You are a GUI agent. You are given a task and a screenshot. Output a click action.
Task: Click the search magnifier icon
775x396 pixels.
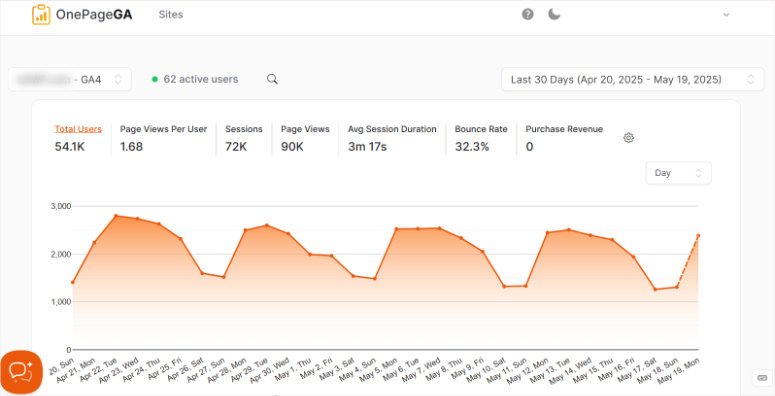[272, 79]
